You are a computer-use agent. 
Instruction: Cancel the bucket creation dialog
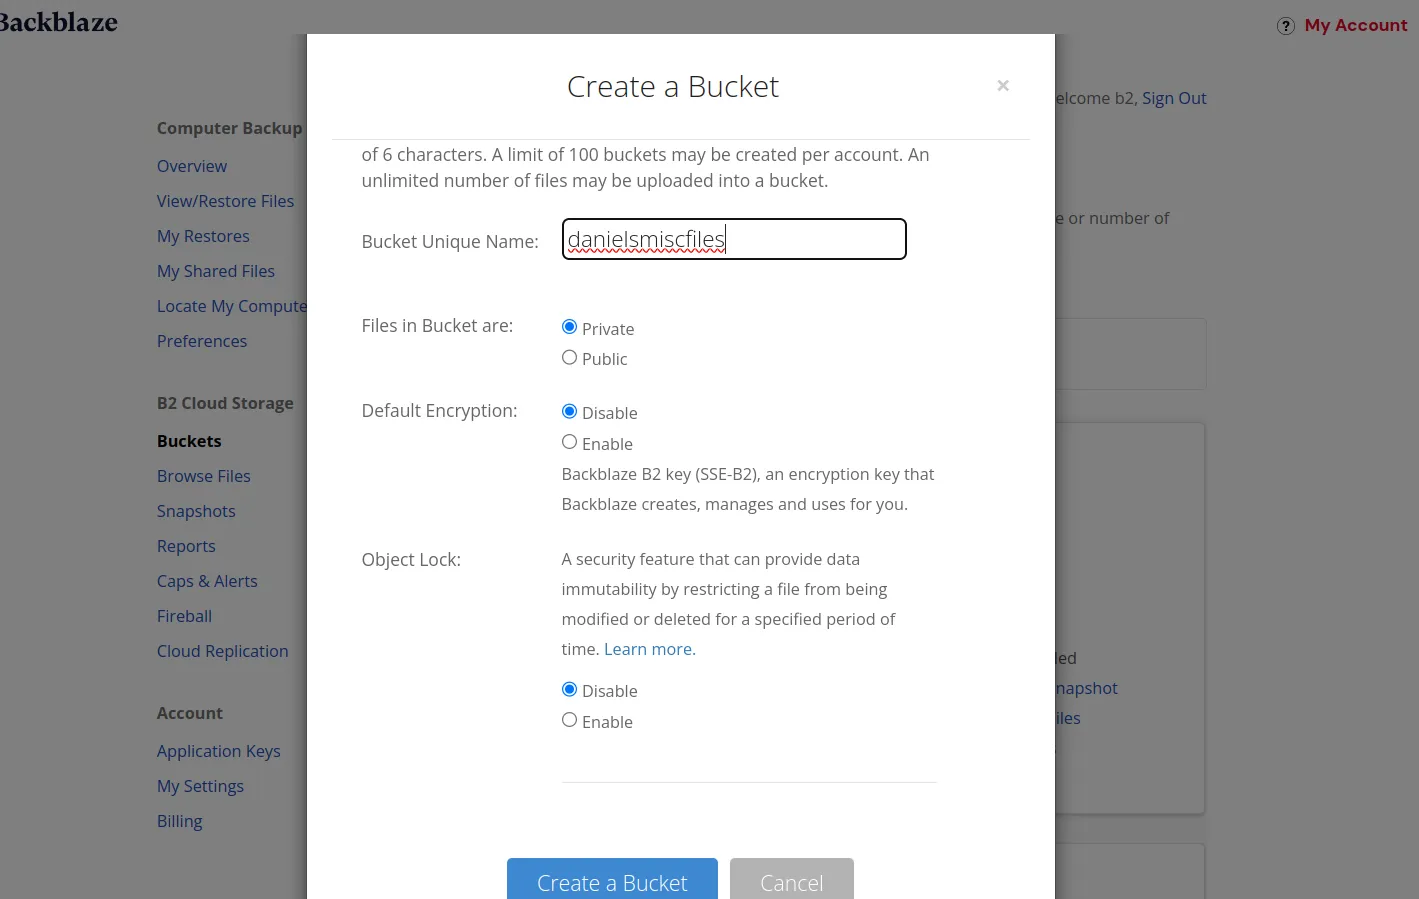(x=792, y=879)
